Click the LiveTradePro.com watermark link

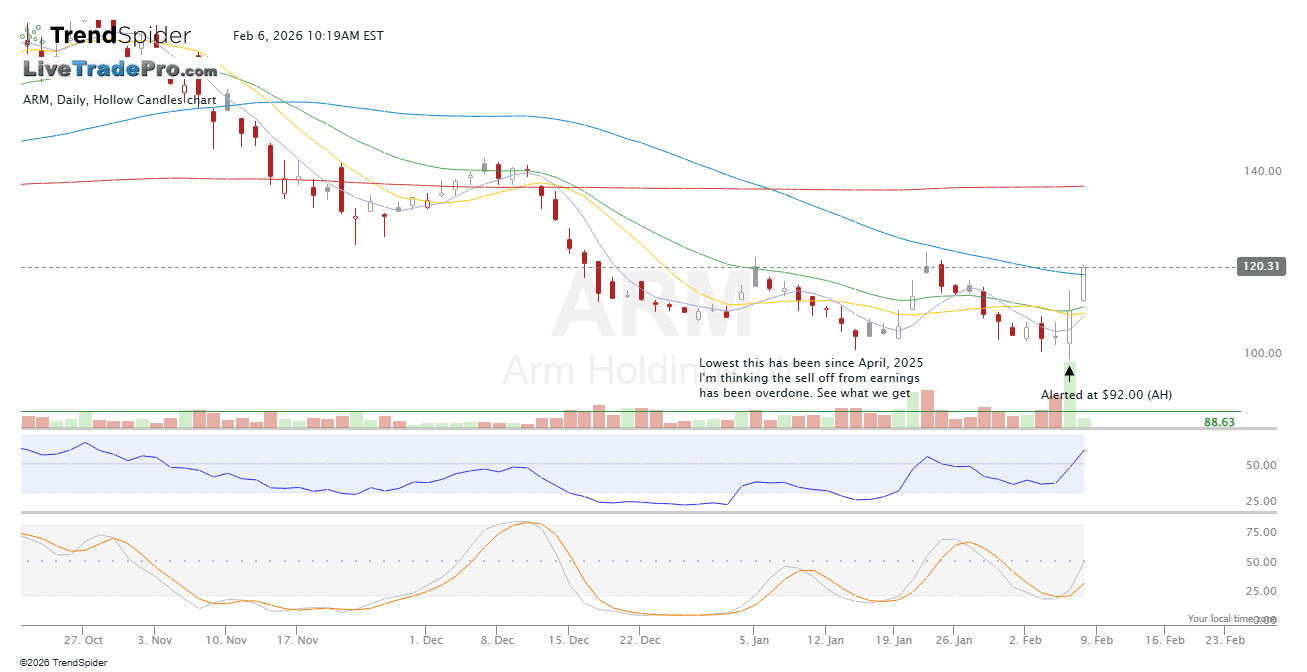[120, 70]
